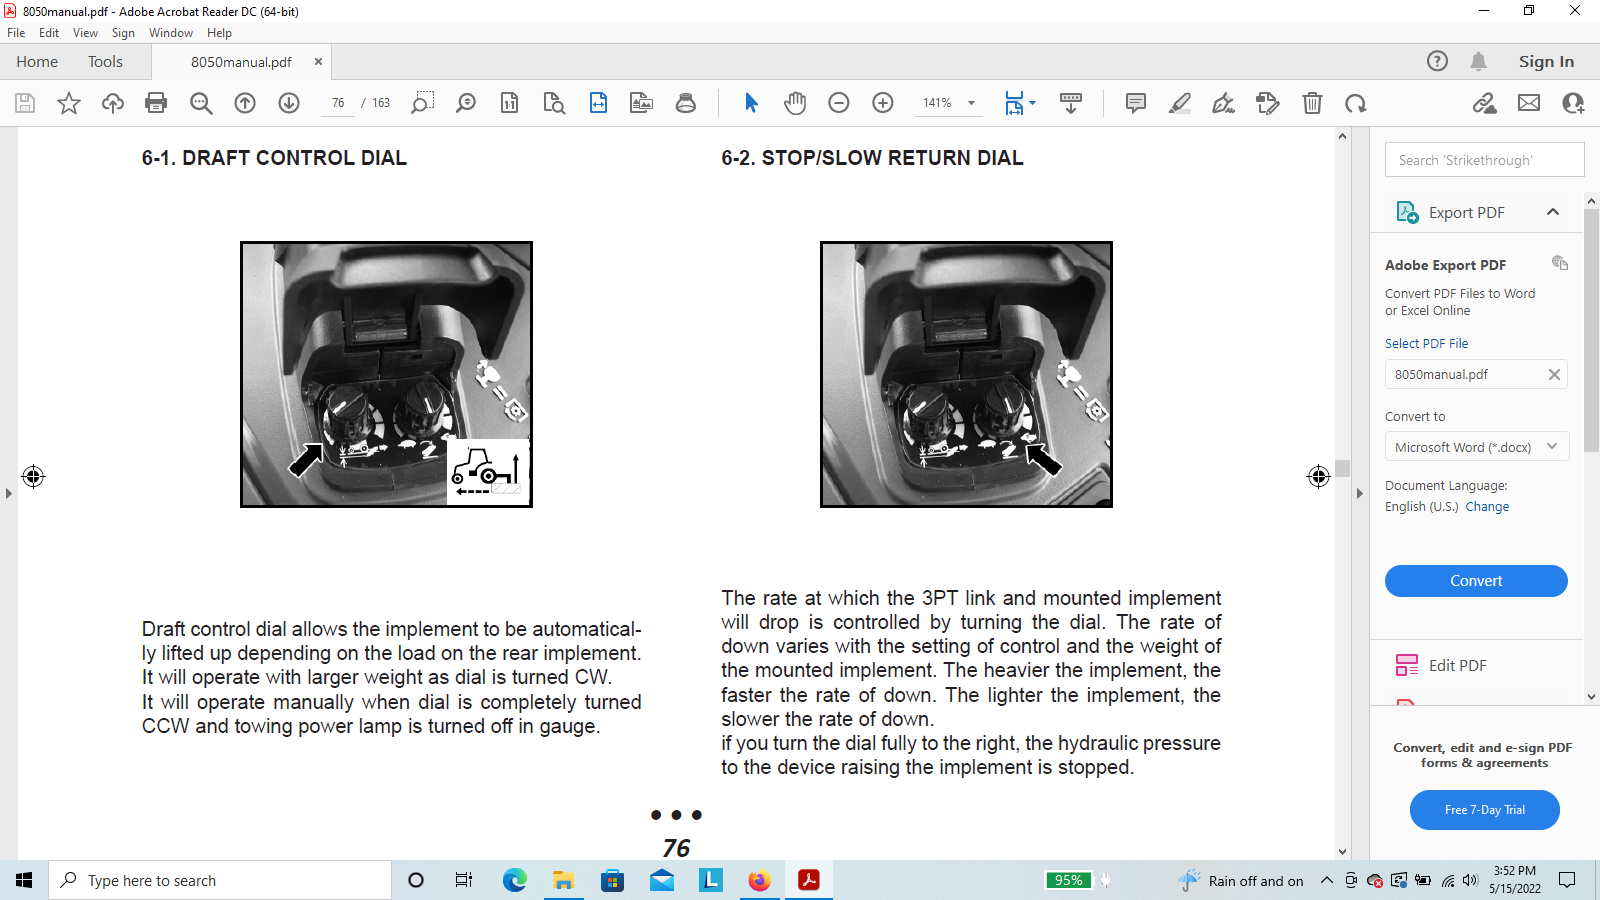The image size is (1600, 900).
Task: Go to previous page arrow
Action: coord(245,103)
